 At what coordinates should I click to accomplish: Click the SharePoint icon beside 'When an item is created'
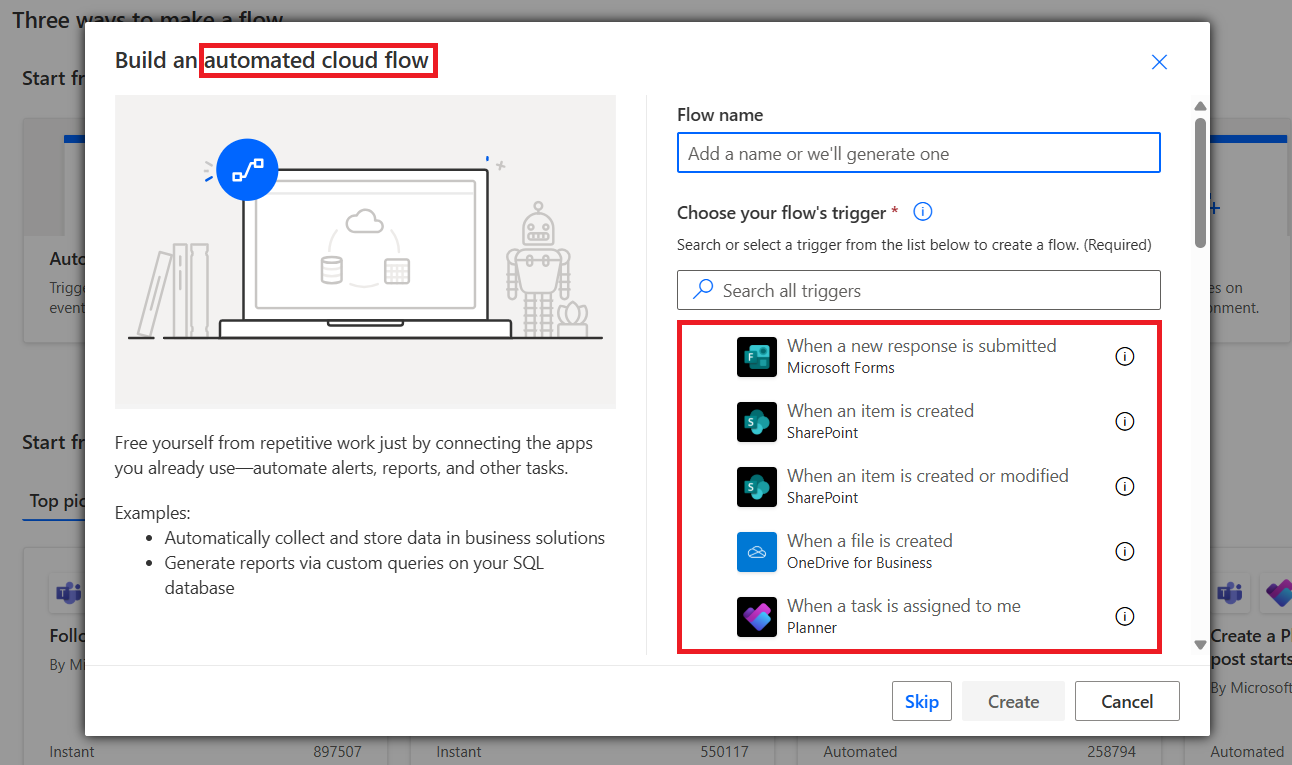pyautogui.click(x=757, y=422)
